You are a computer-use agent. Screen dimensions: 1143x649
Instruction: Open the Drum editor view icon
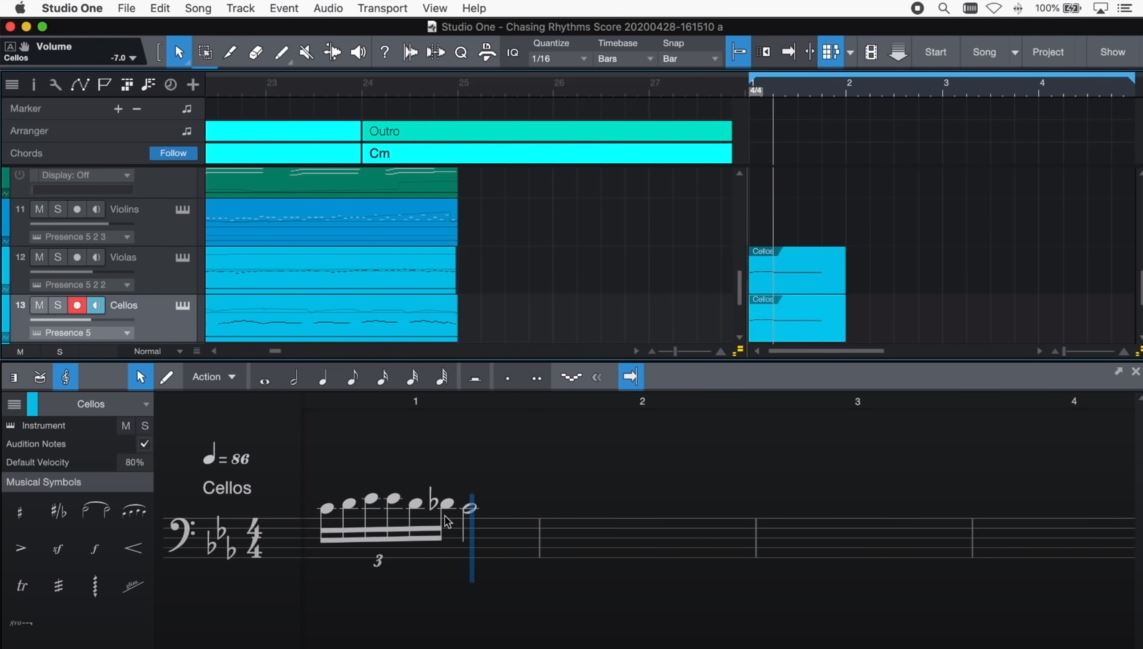pos(40,377)
